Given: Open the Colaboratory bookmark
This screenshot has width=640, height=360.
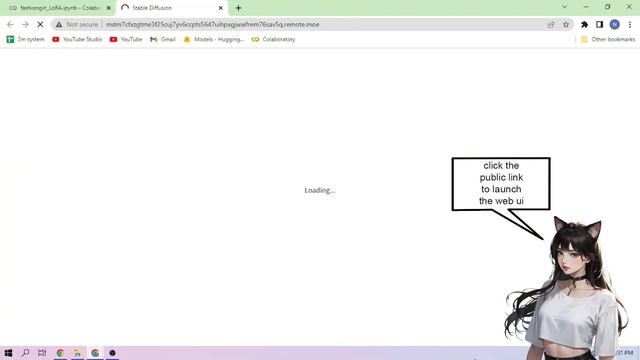Looking at the screenshot, I should click(x=273, y=39).
